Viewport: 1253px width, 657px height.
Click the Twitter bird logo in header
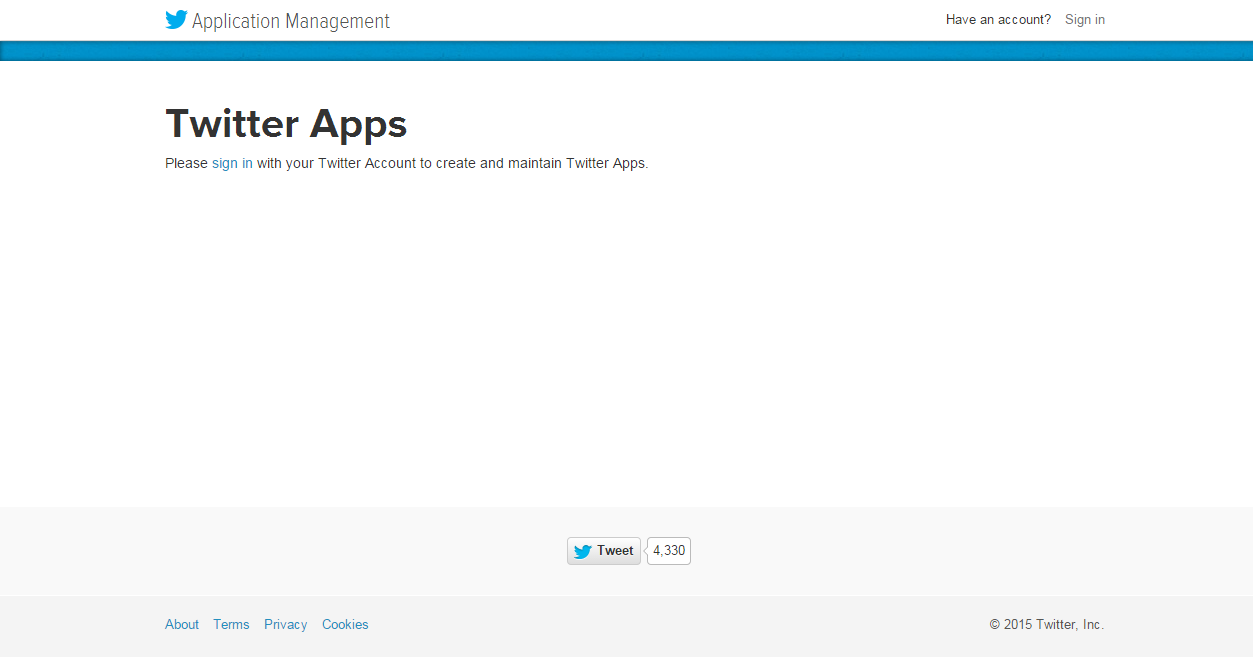click(176, 19)
